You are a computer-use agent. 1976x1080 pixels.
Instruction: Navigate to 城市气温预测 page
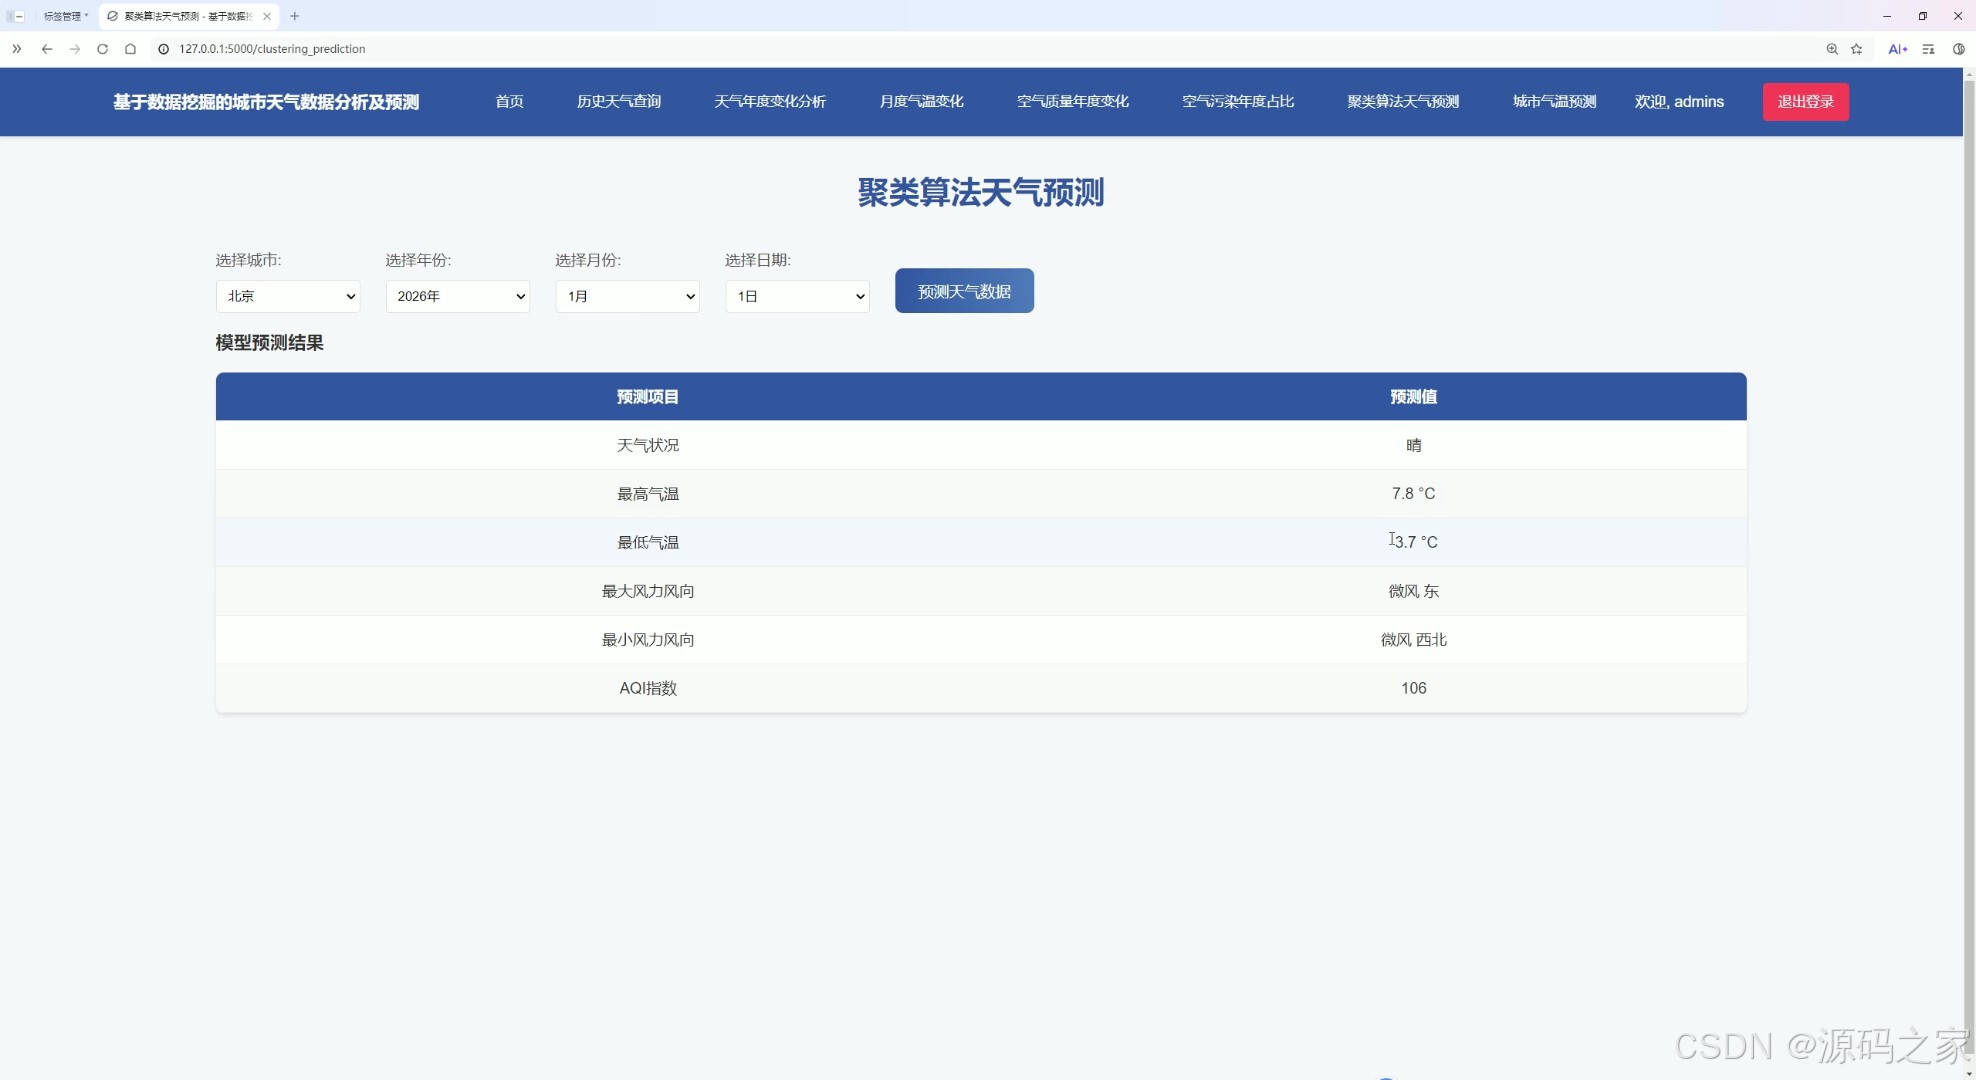[x=1554, y=102]
